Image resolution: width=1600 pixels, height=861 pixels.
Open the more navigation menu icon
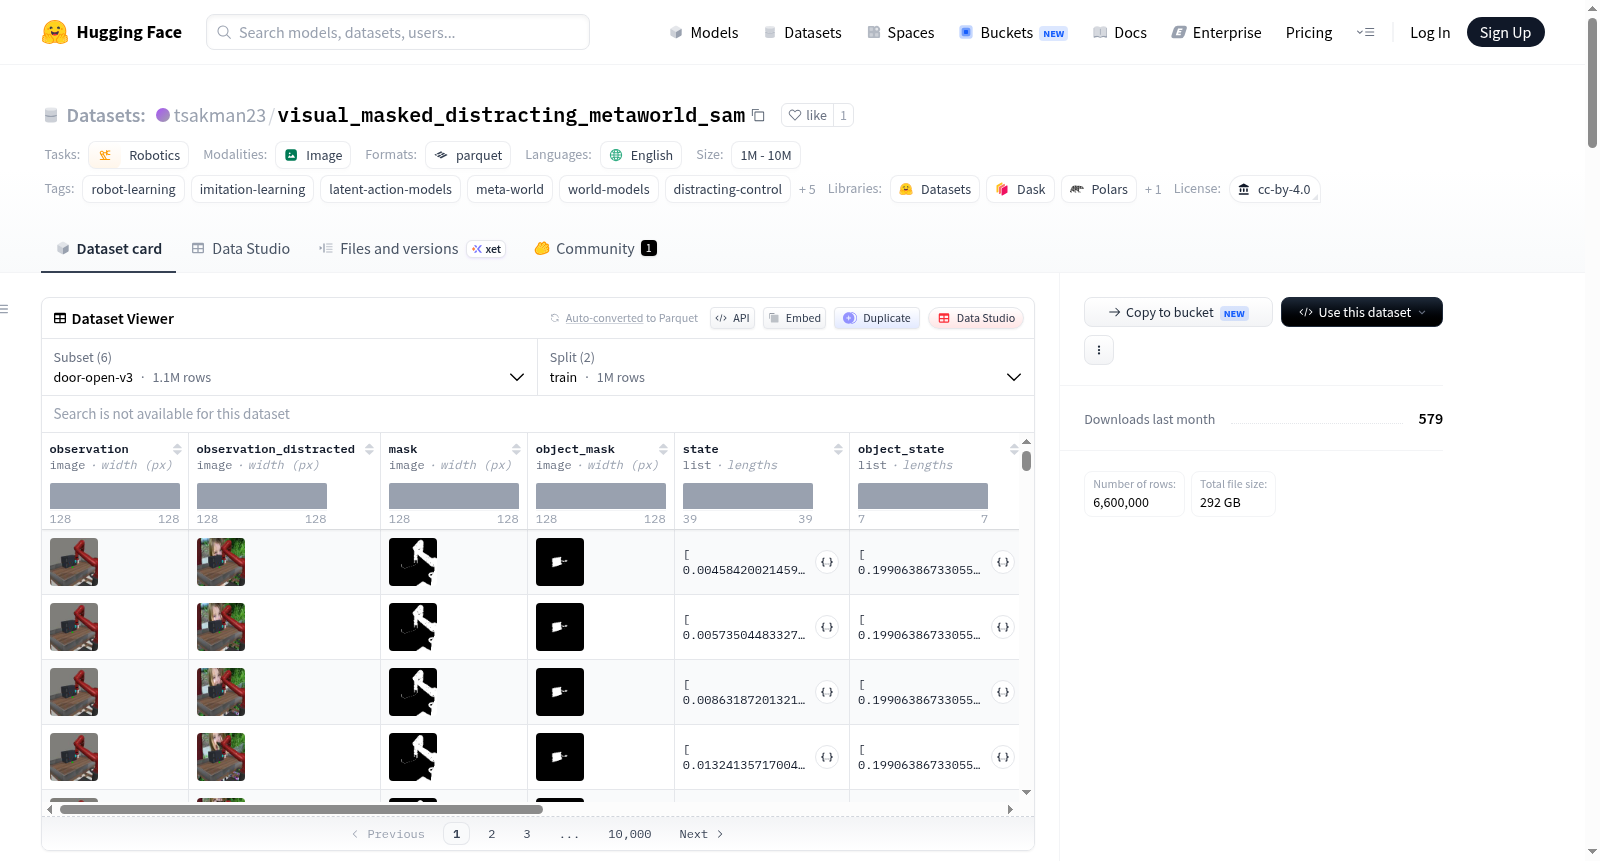point(1365,33)
